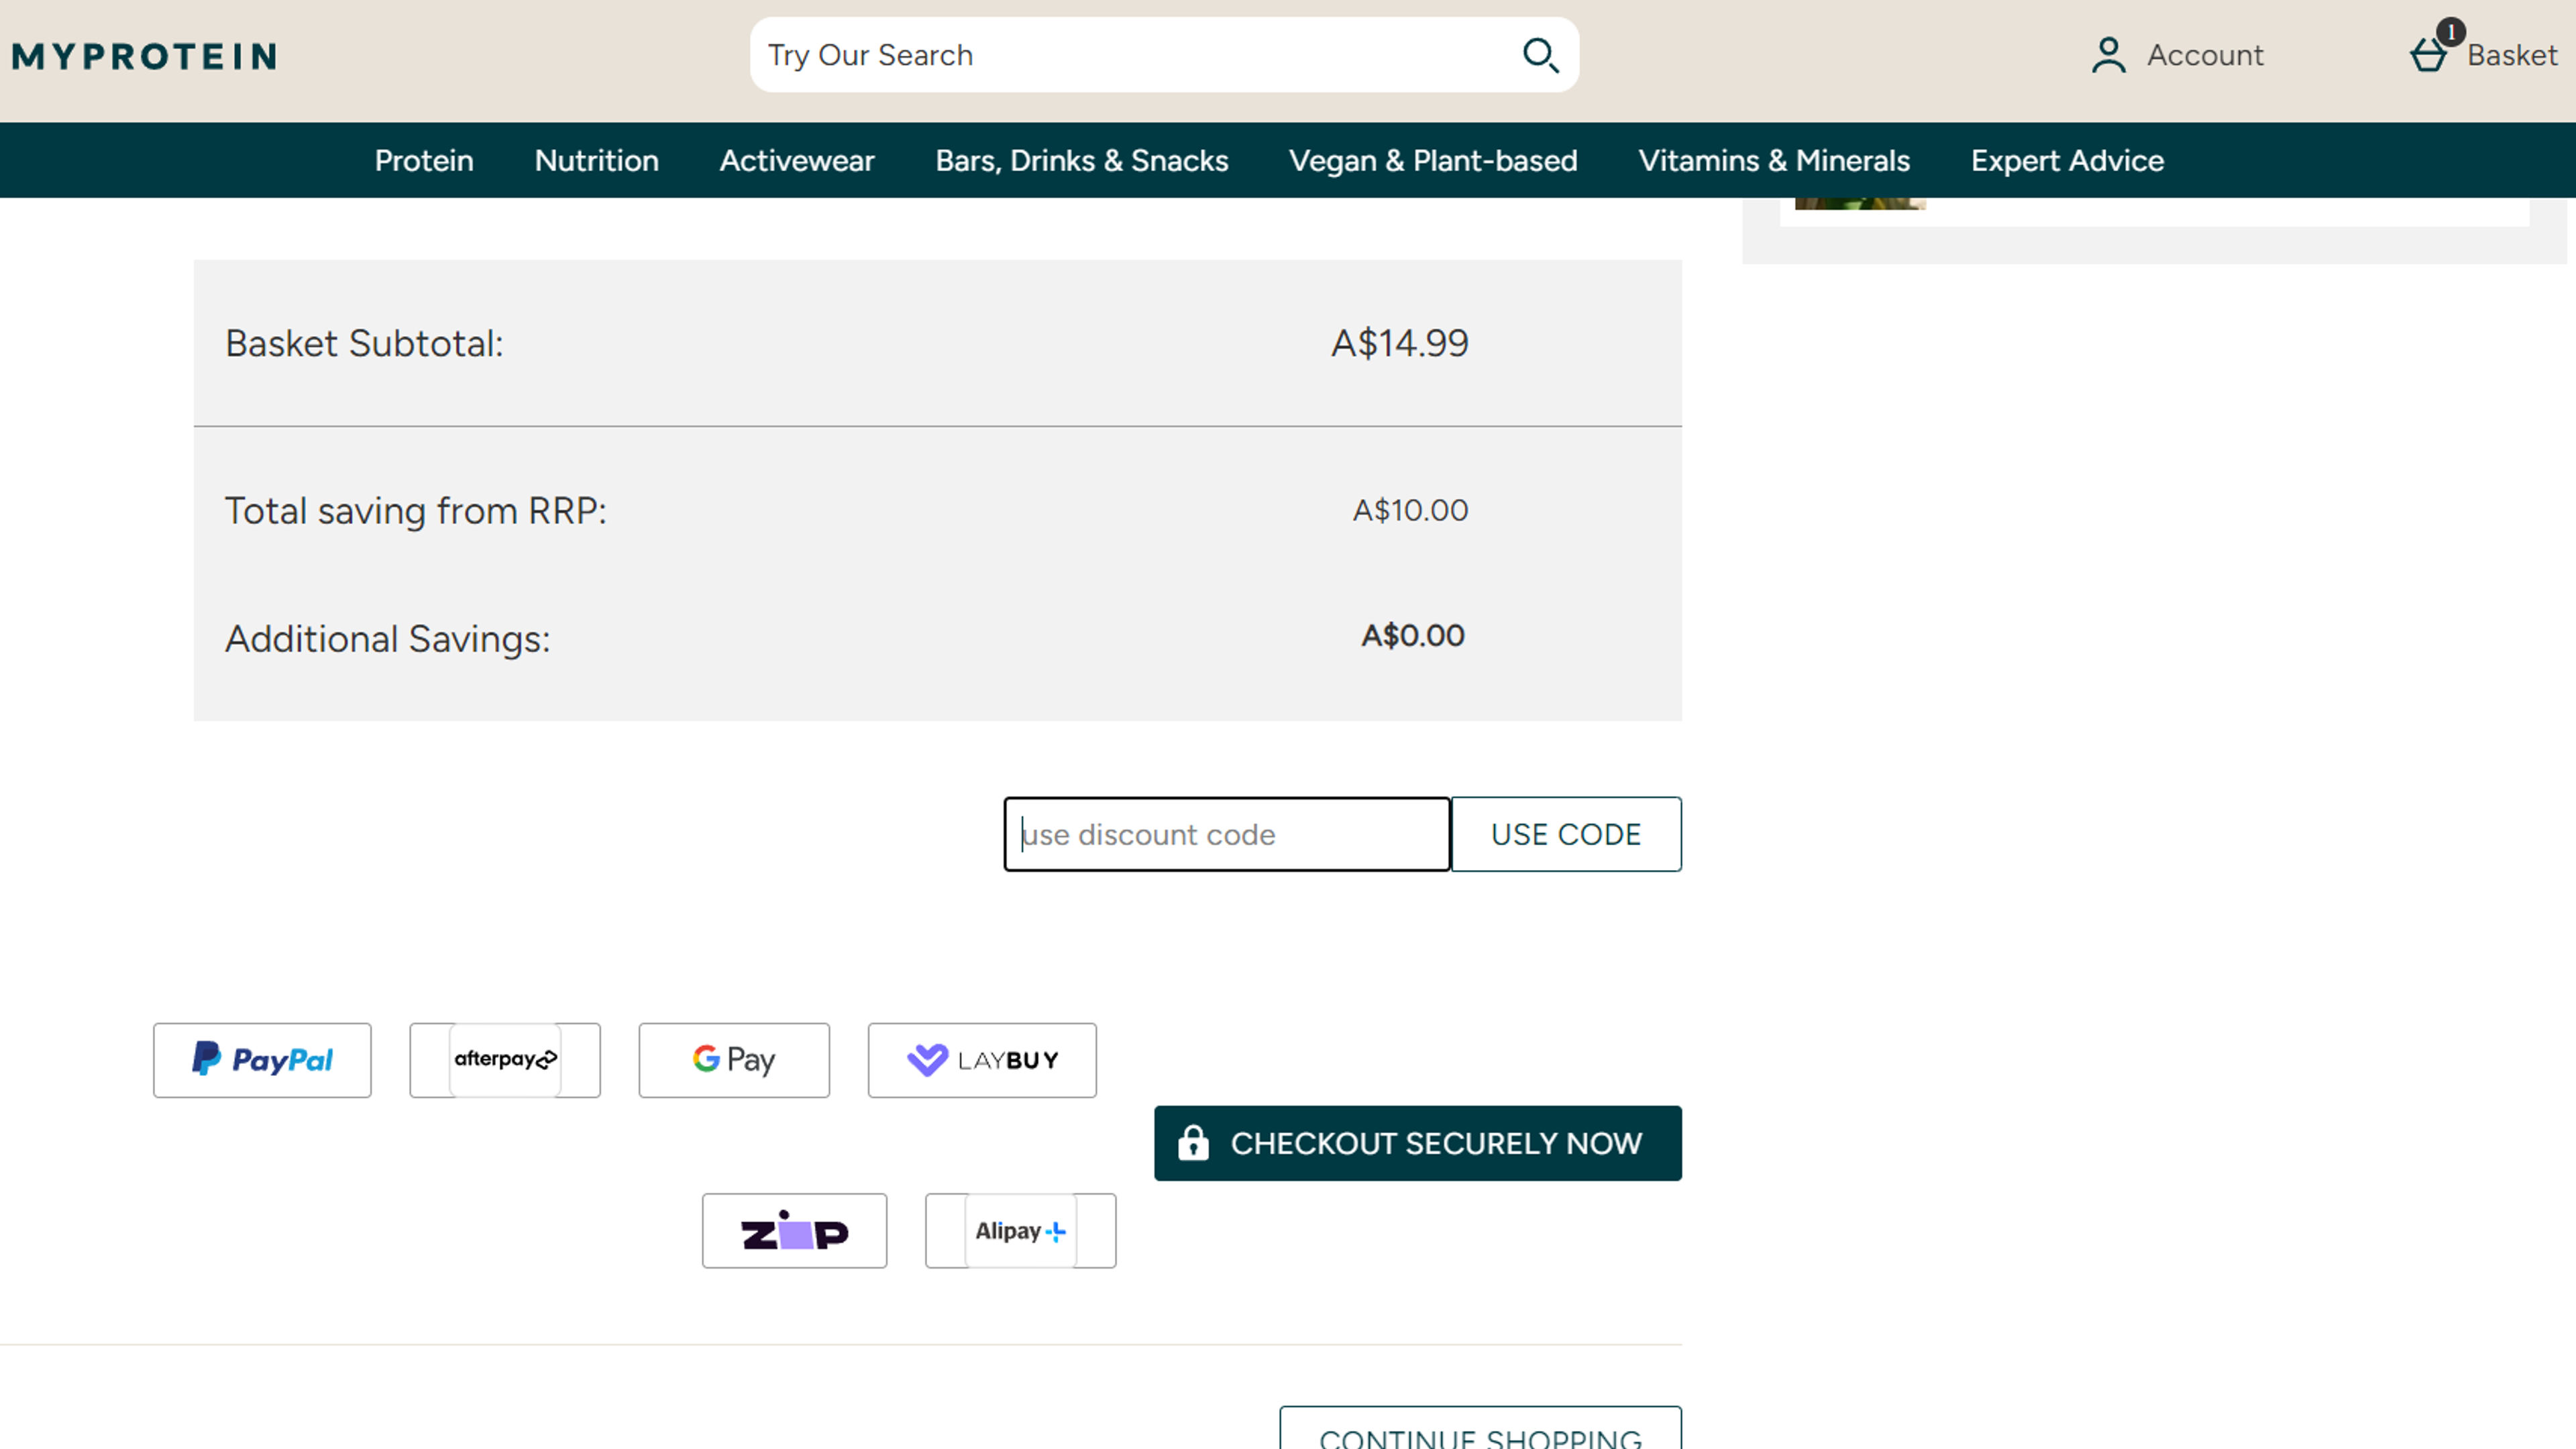Click the product thumbnail in the sidebar

1860,203
